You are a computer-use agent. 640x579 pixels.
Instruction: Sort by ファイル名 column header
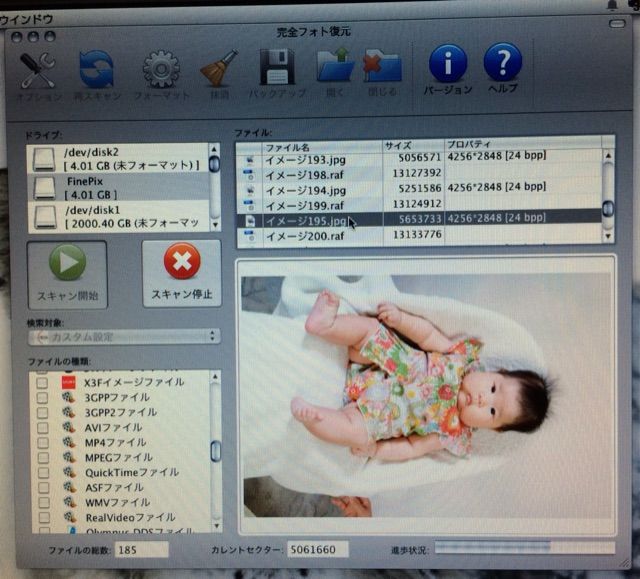coord(322,147)
